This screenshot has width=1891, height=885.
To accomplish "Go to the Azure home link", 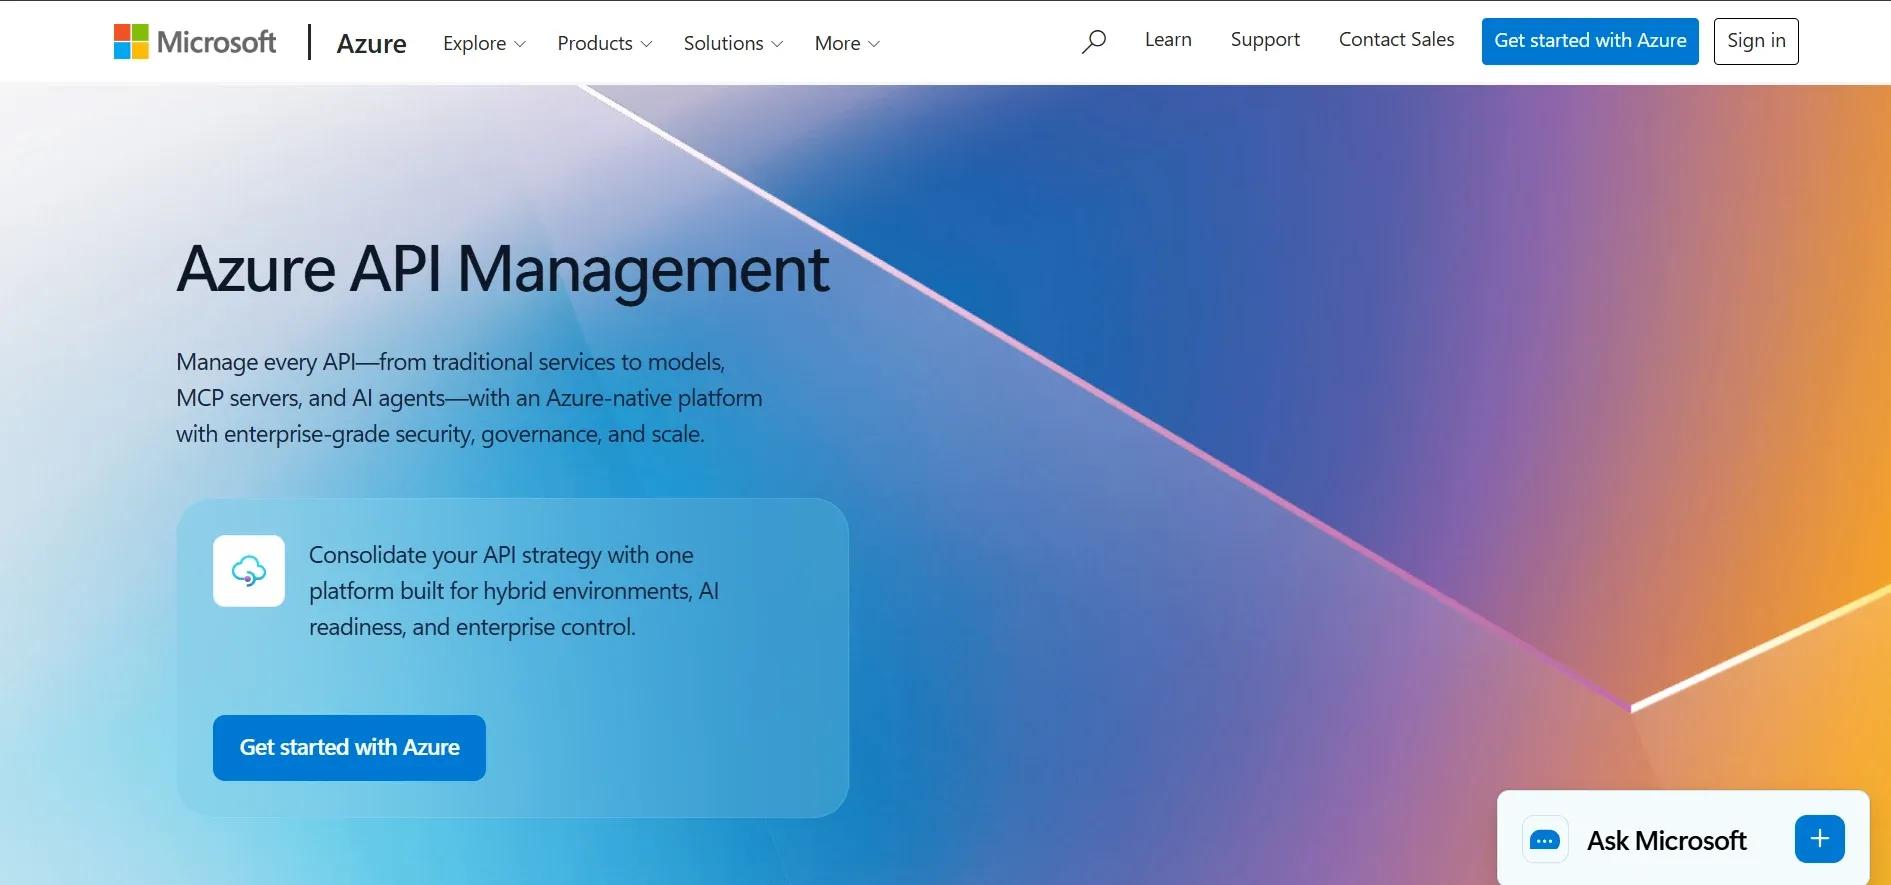I will [372, 43].
